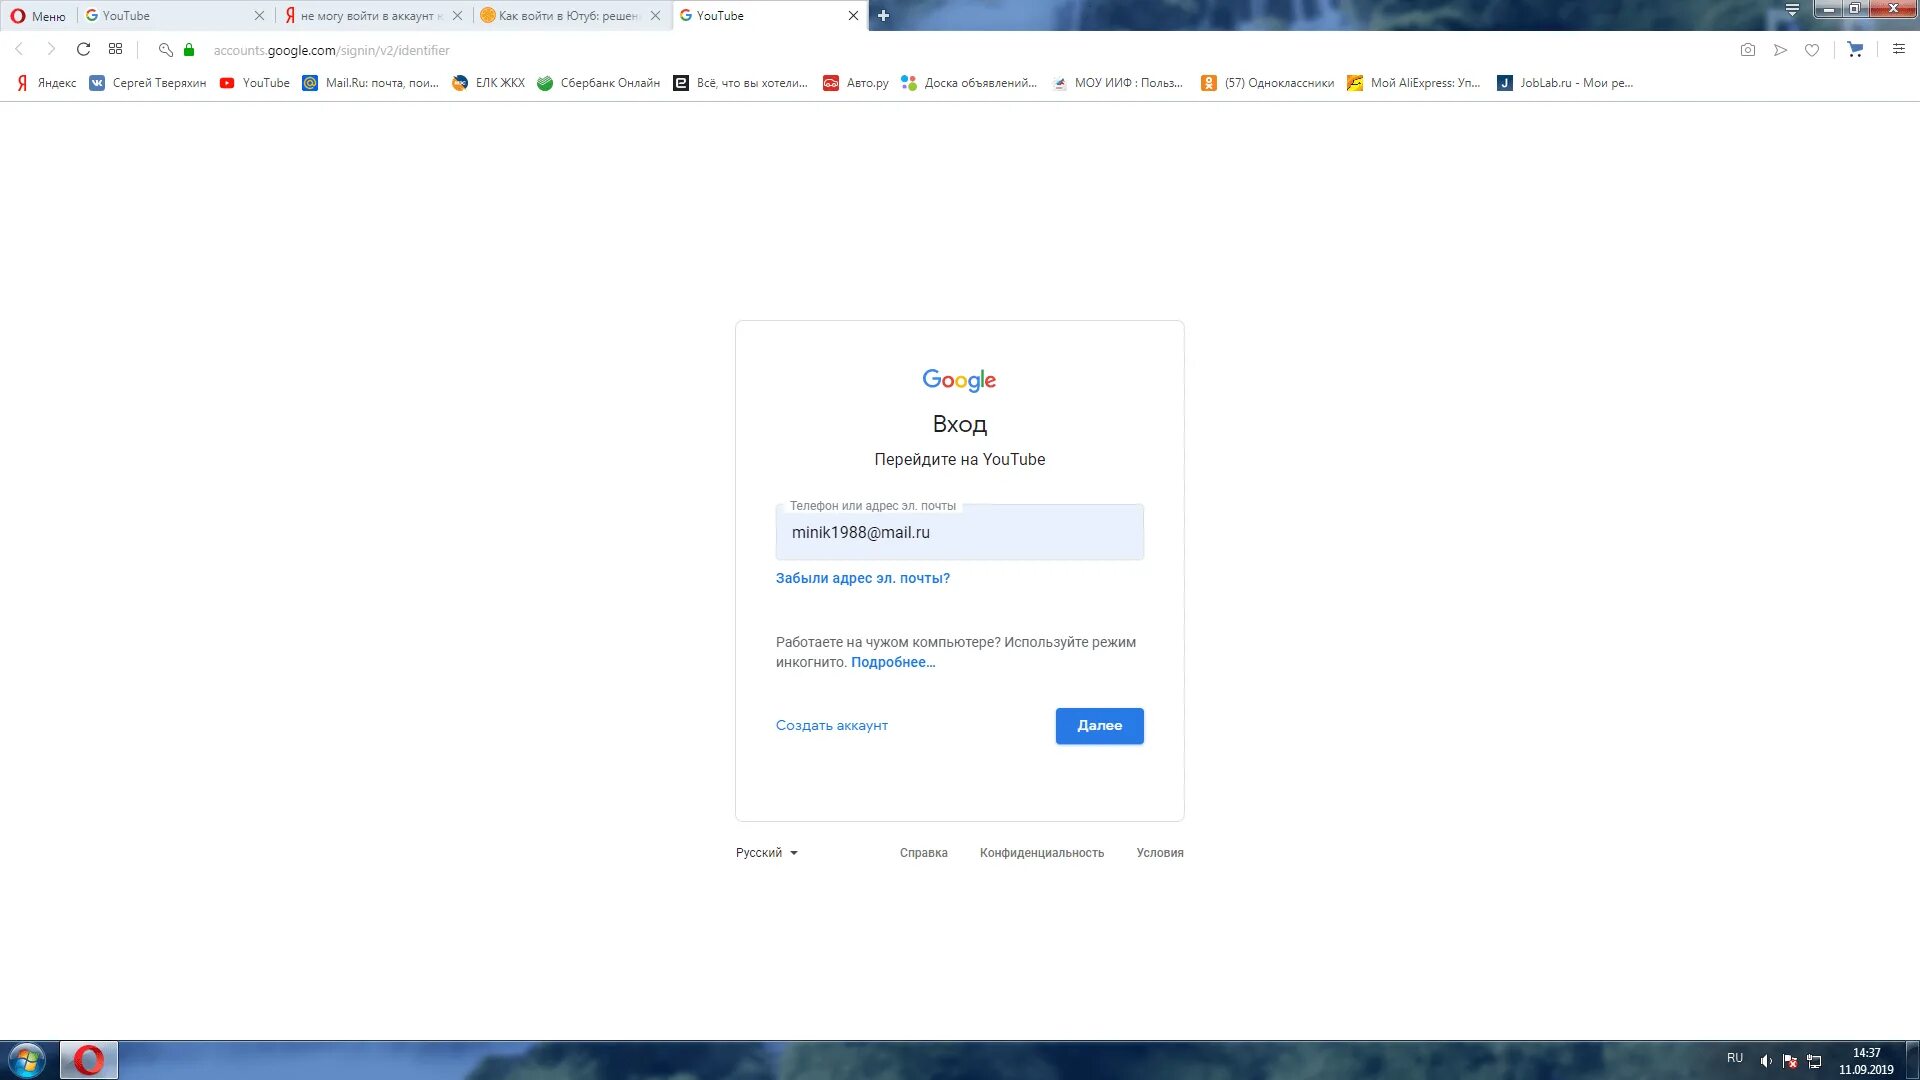Click the Google logo icon
Screen dimensions: 1920x1080
coord(960,380)
